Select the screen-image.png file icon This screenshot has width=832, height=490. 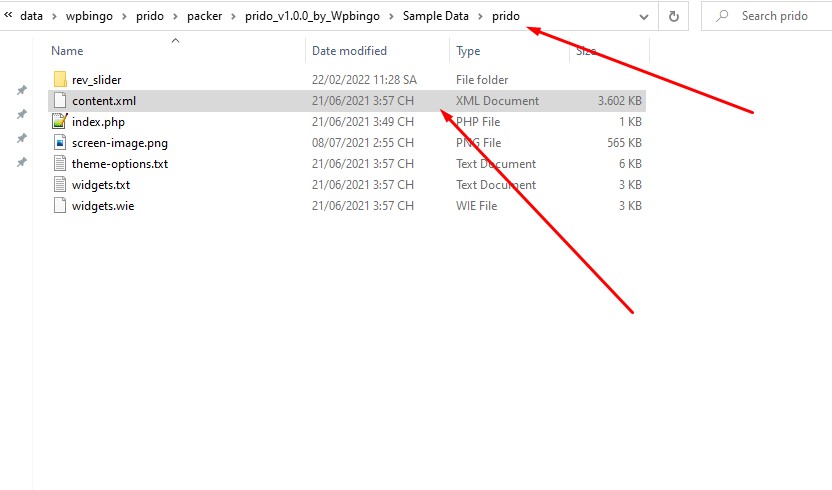pyautogui.click(x=60, y=142)
